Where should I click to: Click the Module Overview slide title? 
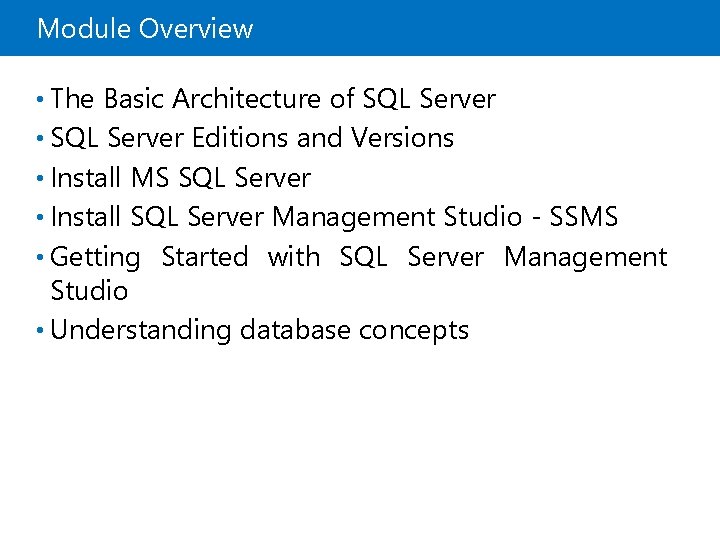pyautogui.click(x=145, y=29)
